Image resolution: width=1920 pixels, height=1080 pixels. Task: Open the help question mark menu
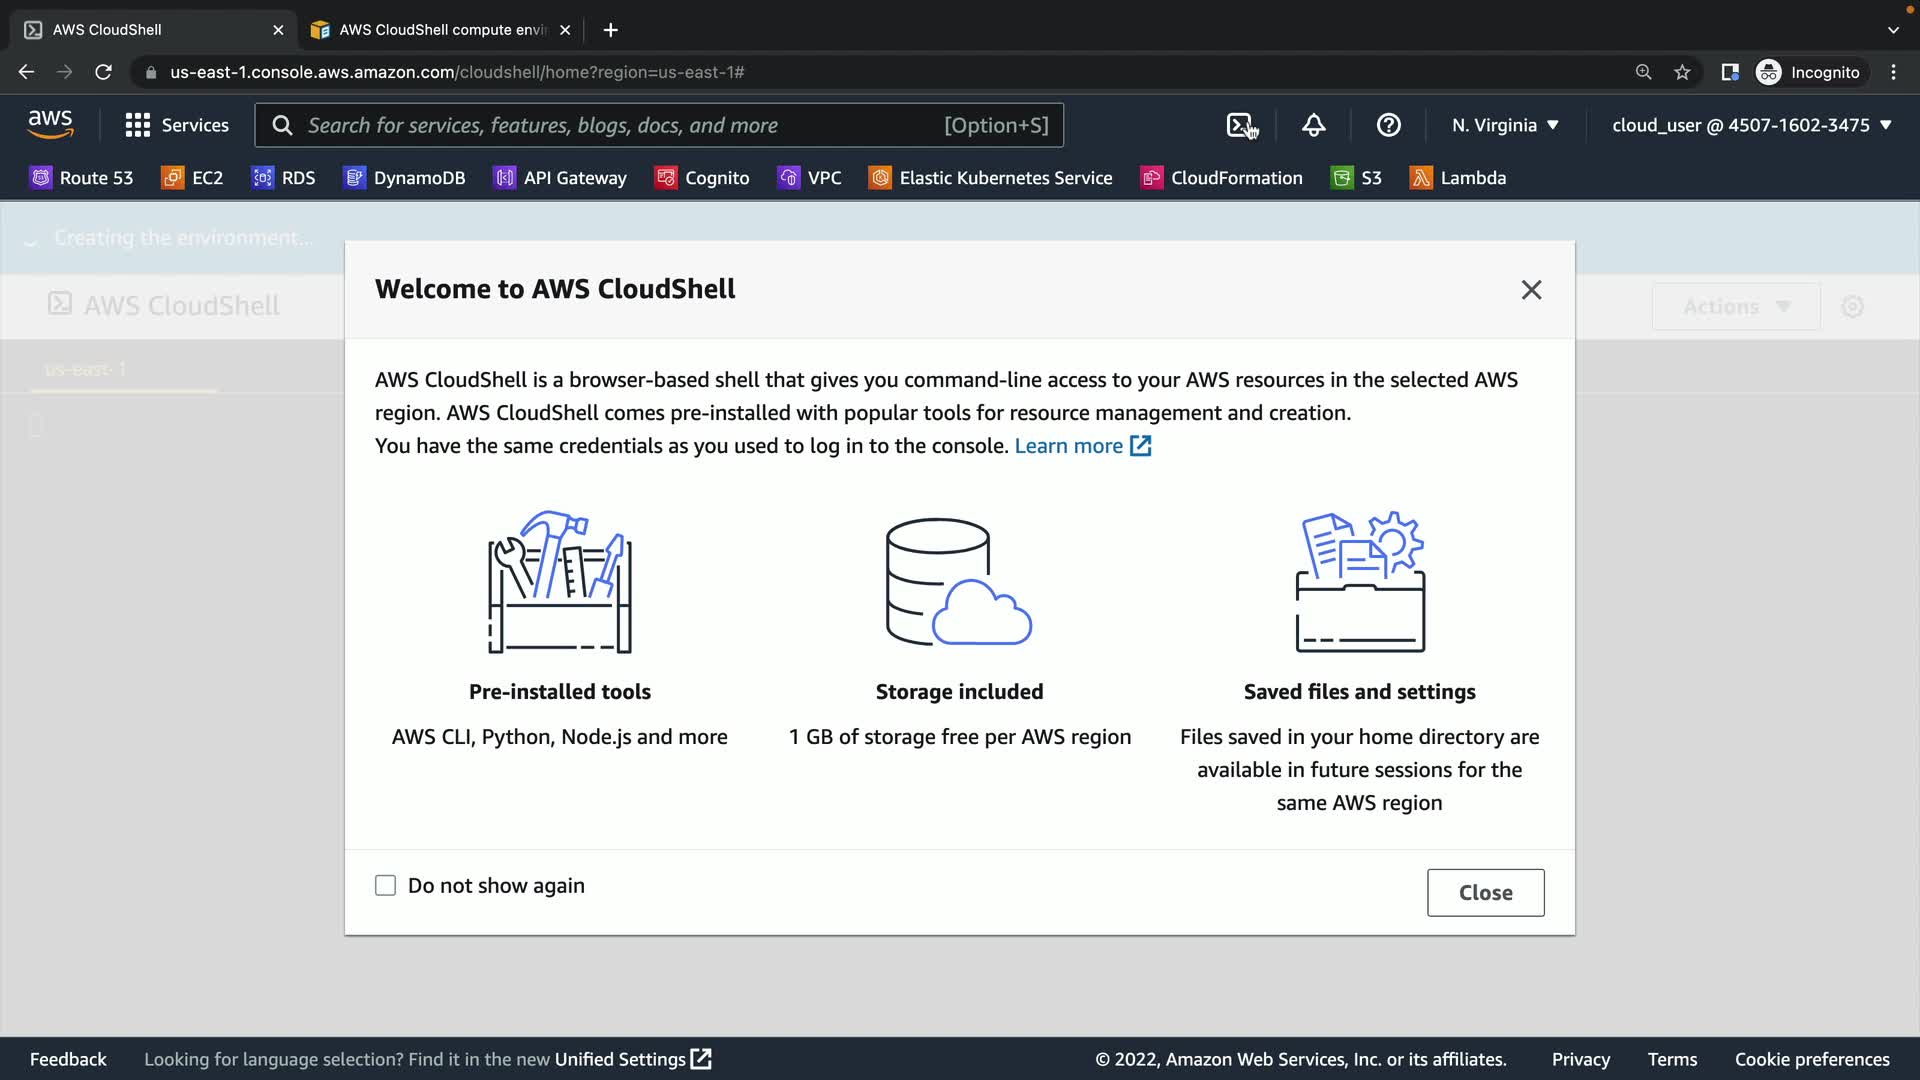pyautogui.click(x=1388, y=125)
